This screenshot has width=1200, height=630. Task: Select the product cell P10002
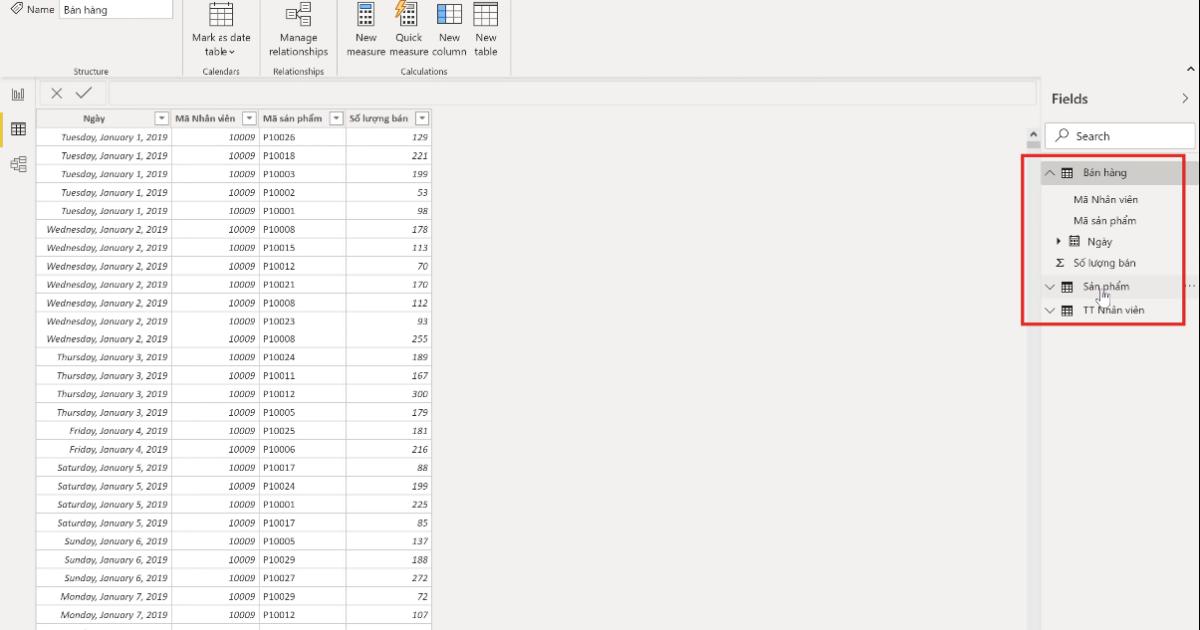pyautogui.click(x=303, y=192)
